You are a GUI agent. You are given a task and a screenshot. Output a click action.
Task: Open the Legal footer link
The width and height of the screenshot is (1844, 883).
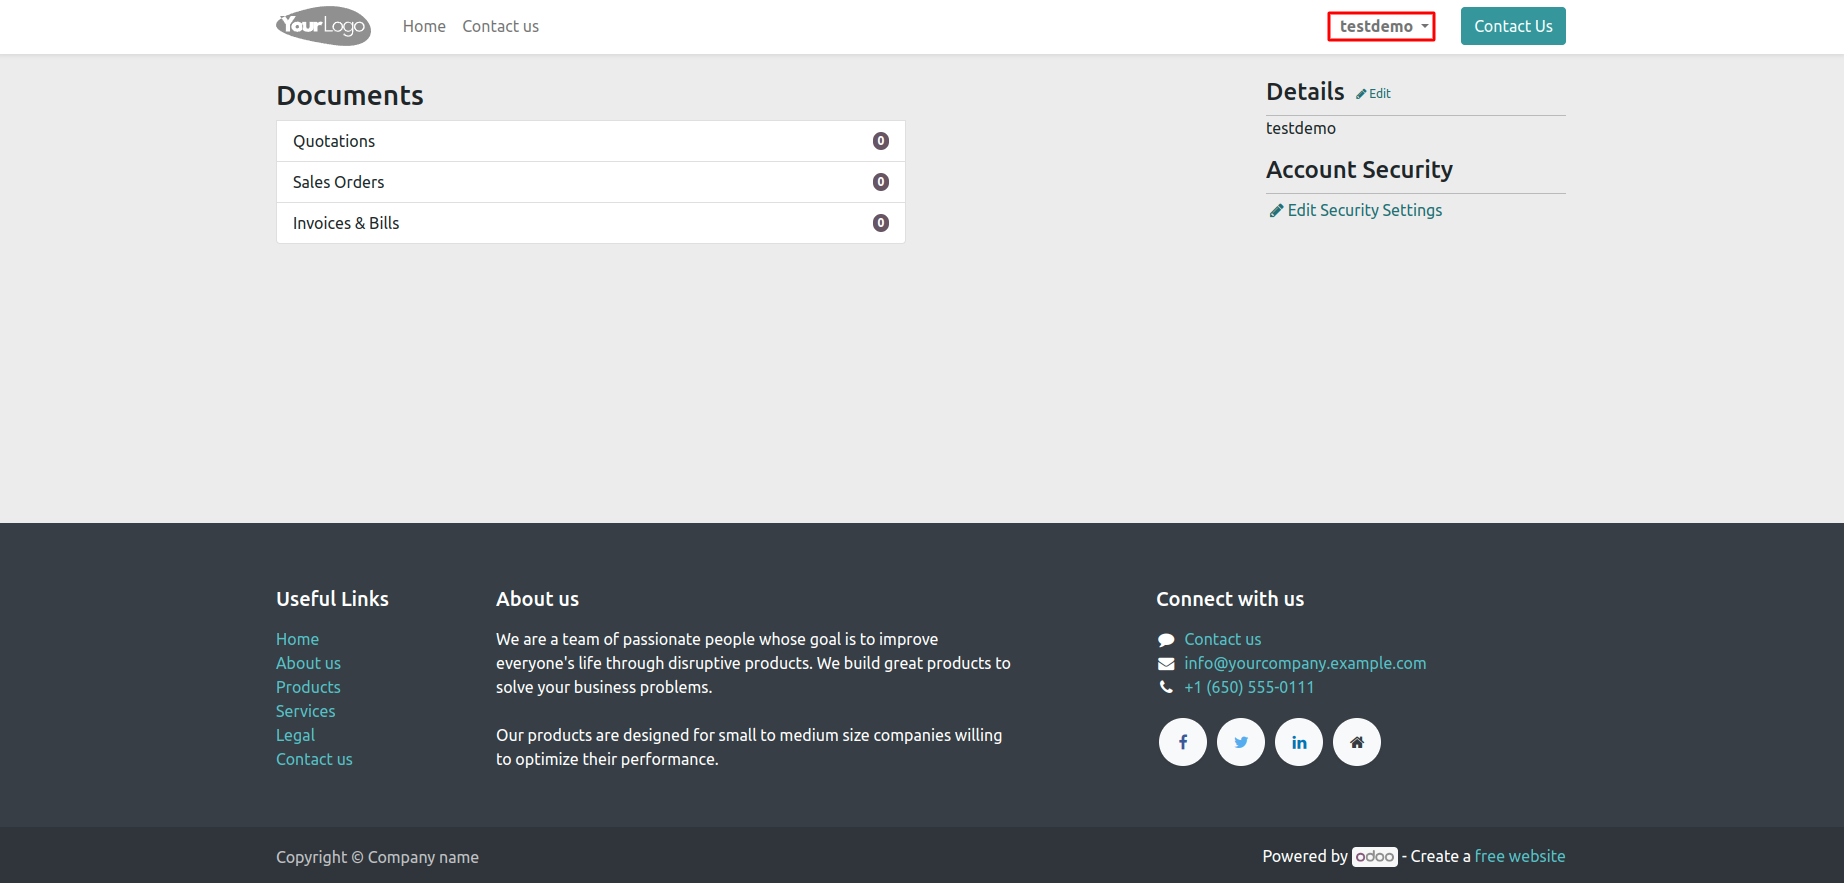point(295,735)
